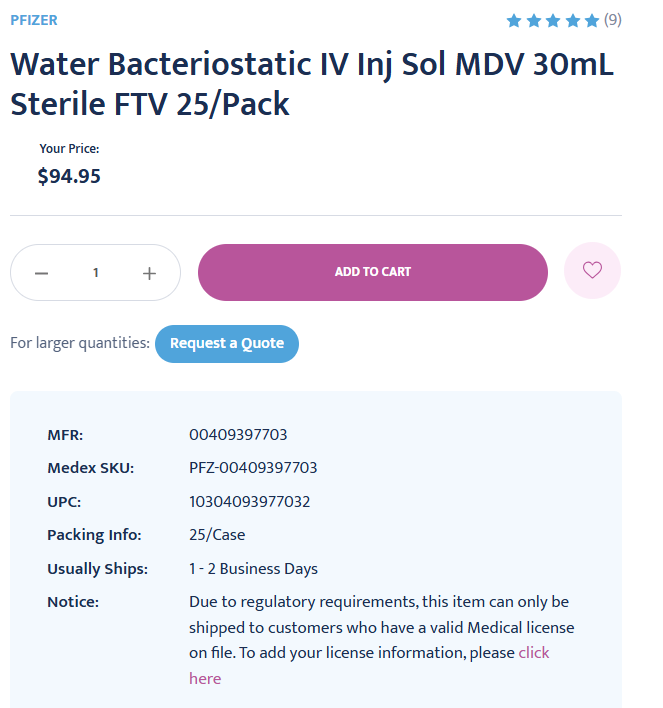Click the Medex SKU value PFZ-00409397703
This screenshot has width=663, height=708.
tap(253, 468)
